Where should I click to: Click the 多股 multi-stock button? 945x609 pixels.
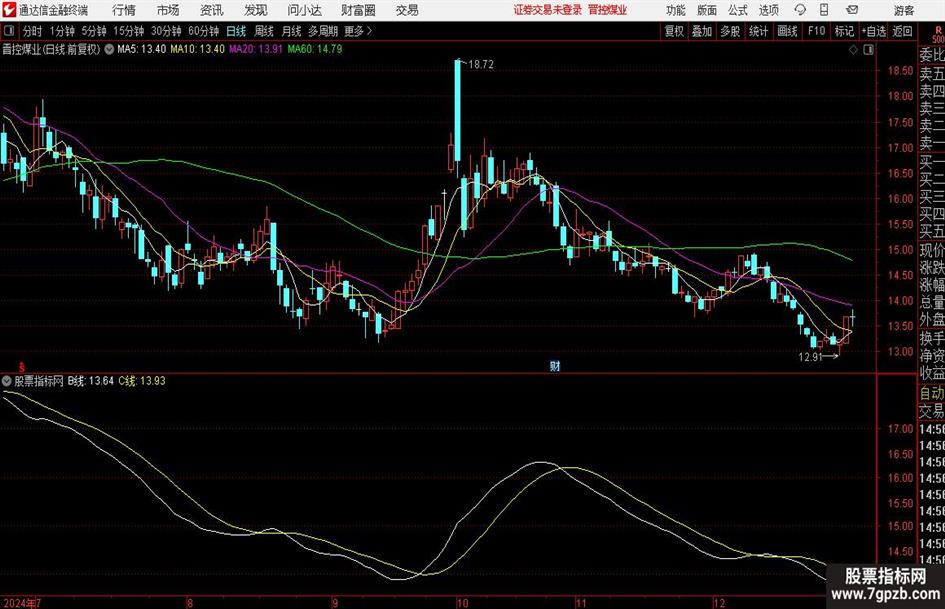pyautogui.click(x=730, y=31)
